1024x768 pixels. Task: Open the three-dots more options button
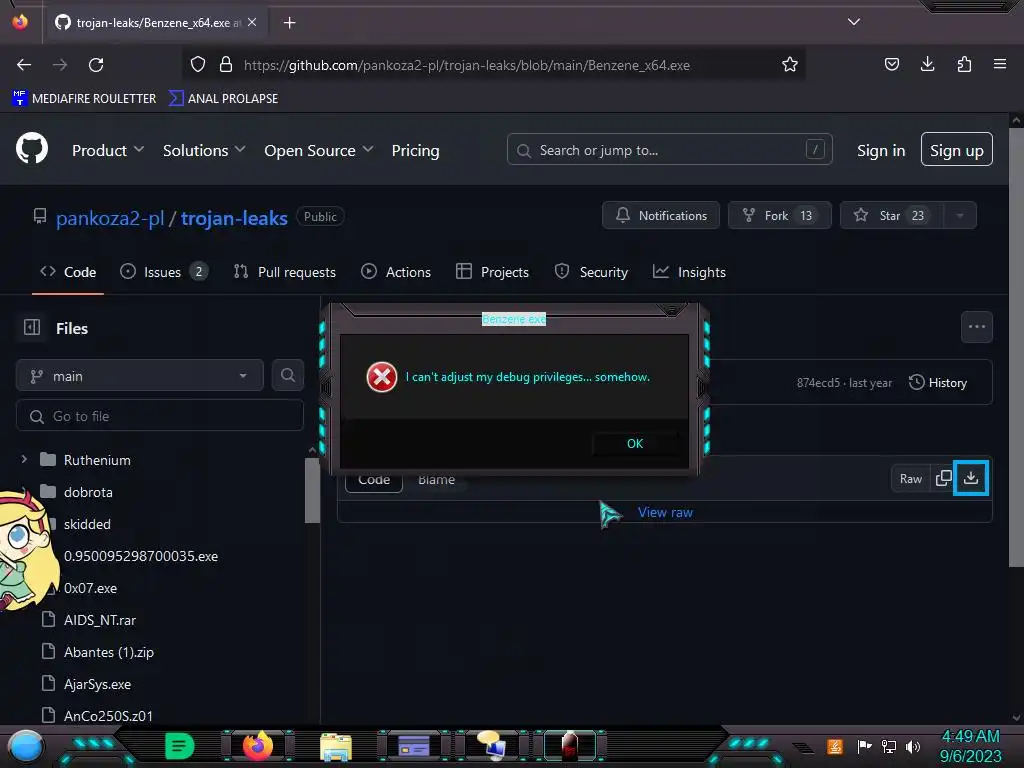(977, 327)
